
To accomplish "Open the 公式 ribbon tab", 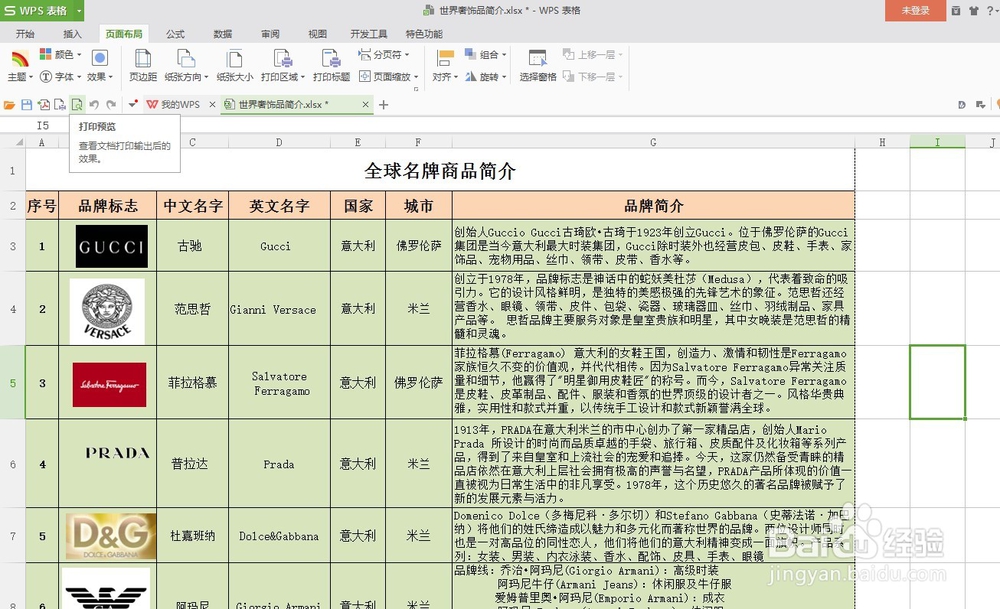I will pos(175,34).
